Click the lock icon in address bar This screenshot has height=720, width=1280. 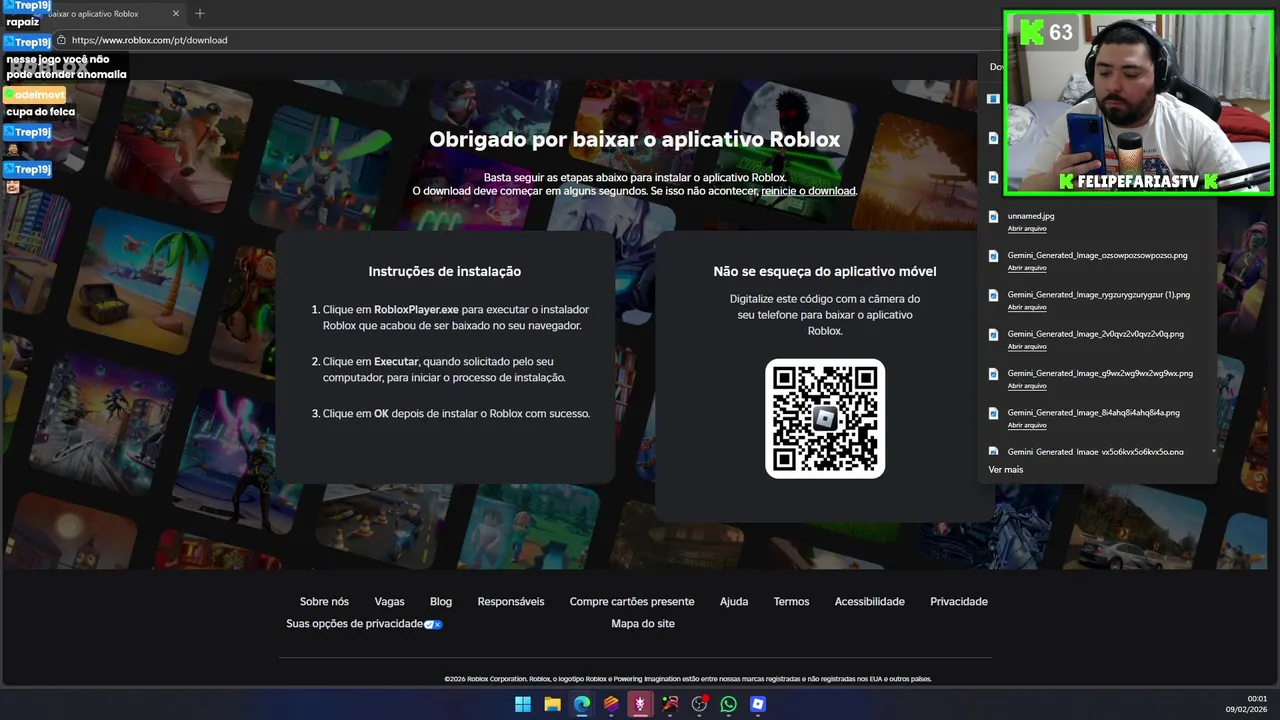pyautogui.click(x=61, y=40)
